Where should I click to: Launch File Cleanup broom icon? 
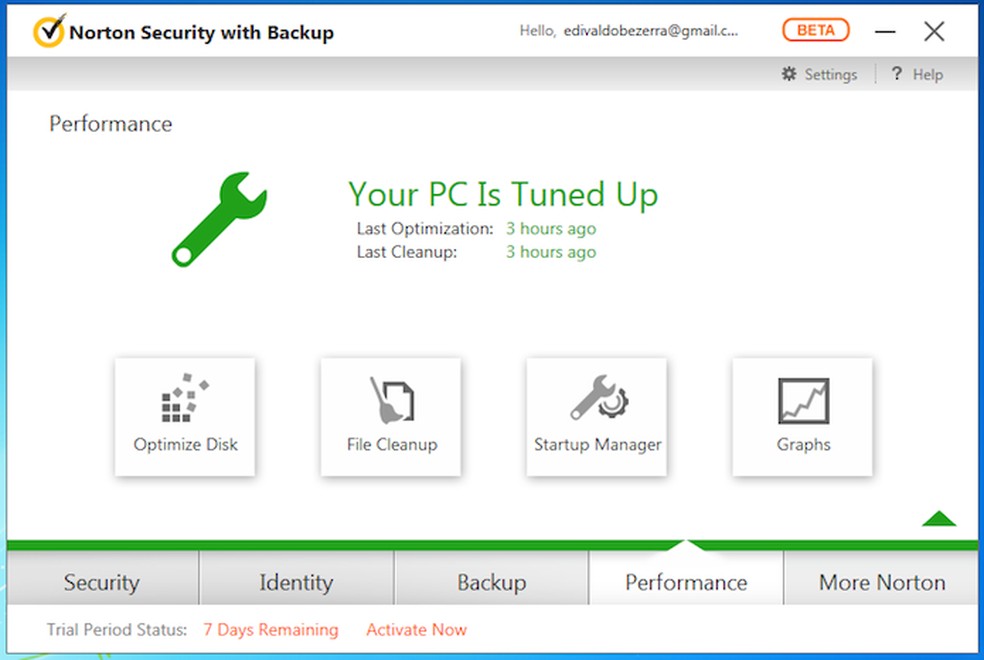tap(391, 400)
